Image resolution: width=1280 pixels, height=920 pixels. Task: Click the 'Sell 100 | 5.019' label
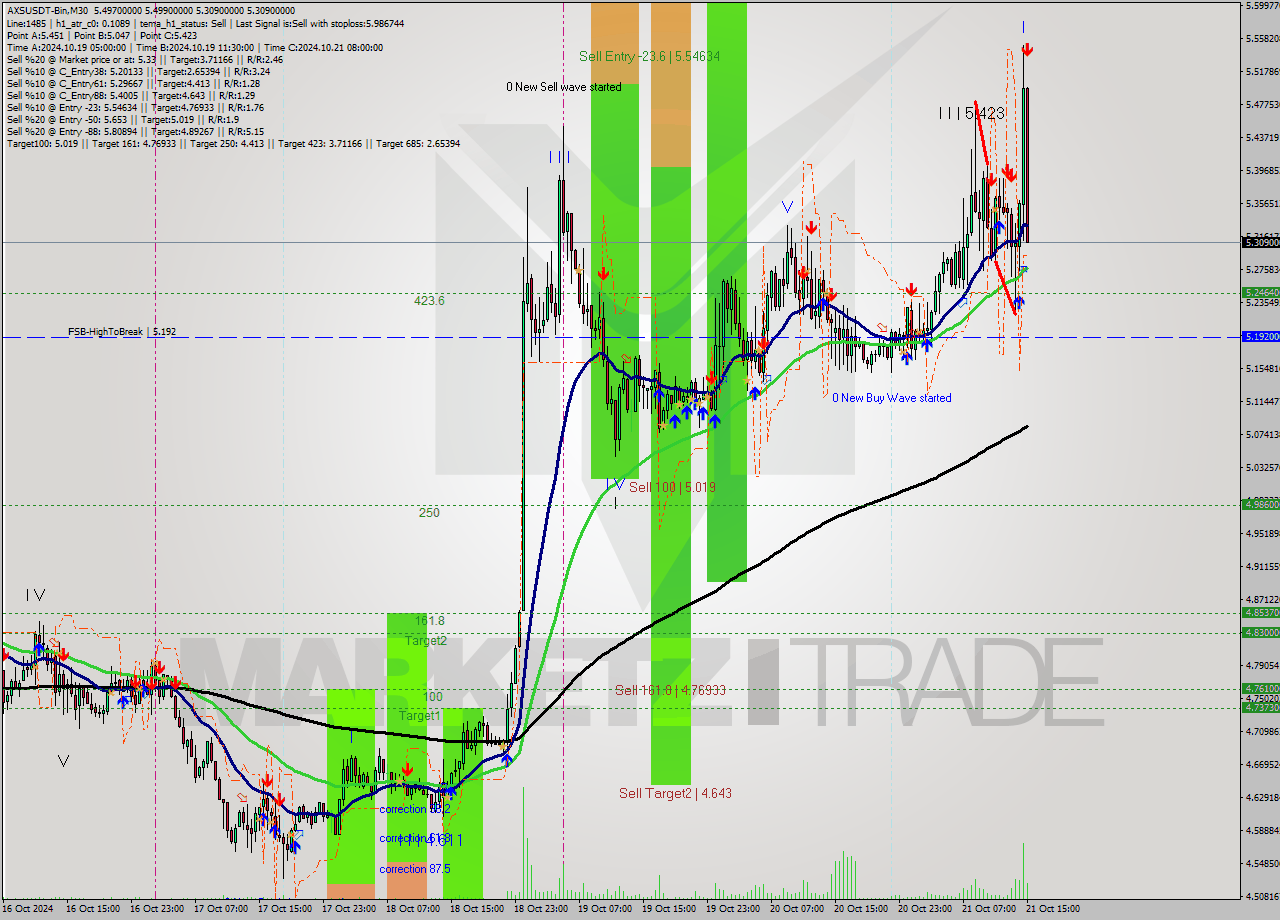pyautogui.click(x=672, y=487)
